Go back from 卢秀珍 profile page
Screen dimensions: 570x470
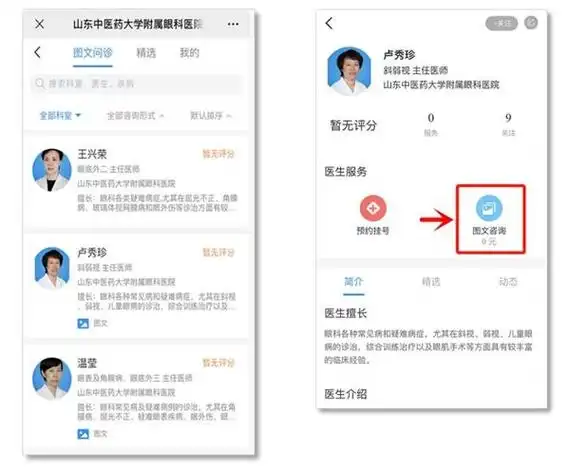[329, 23]
